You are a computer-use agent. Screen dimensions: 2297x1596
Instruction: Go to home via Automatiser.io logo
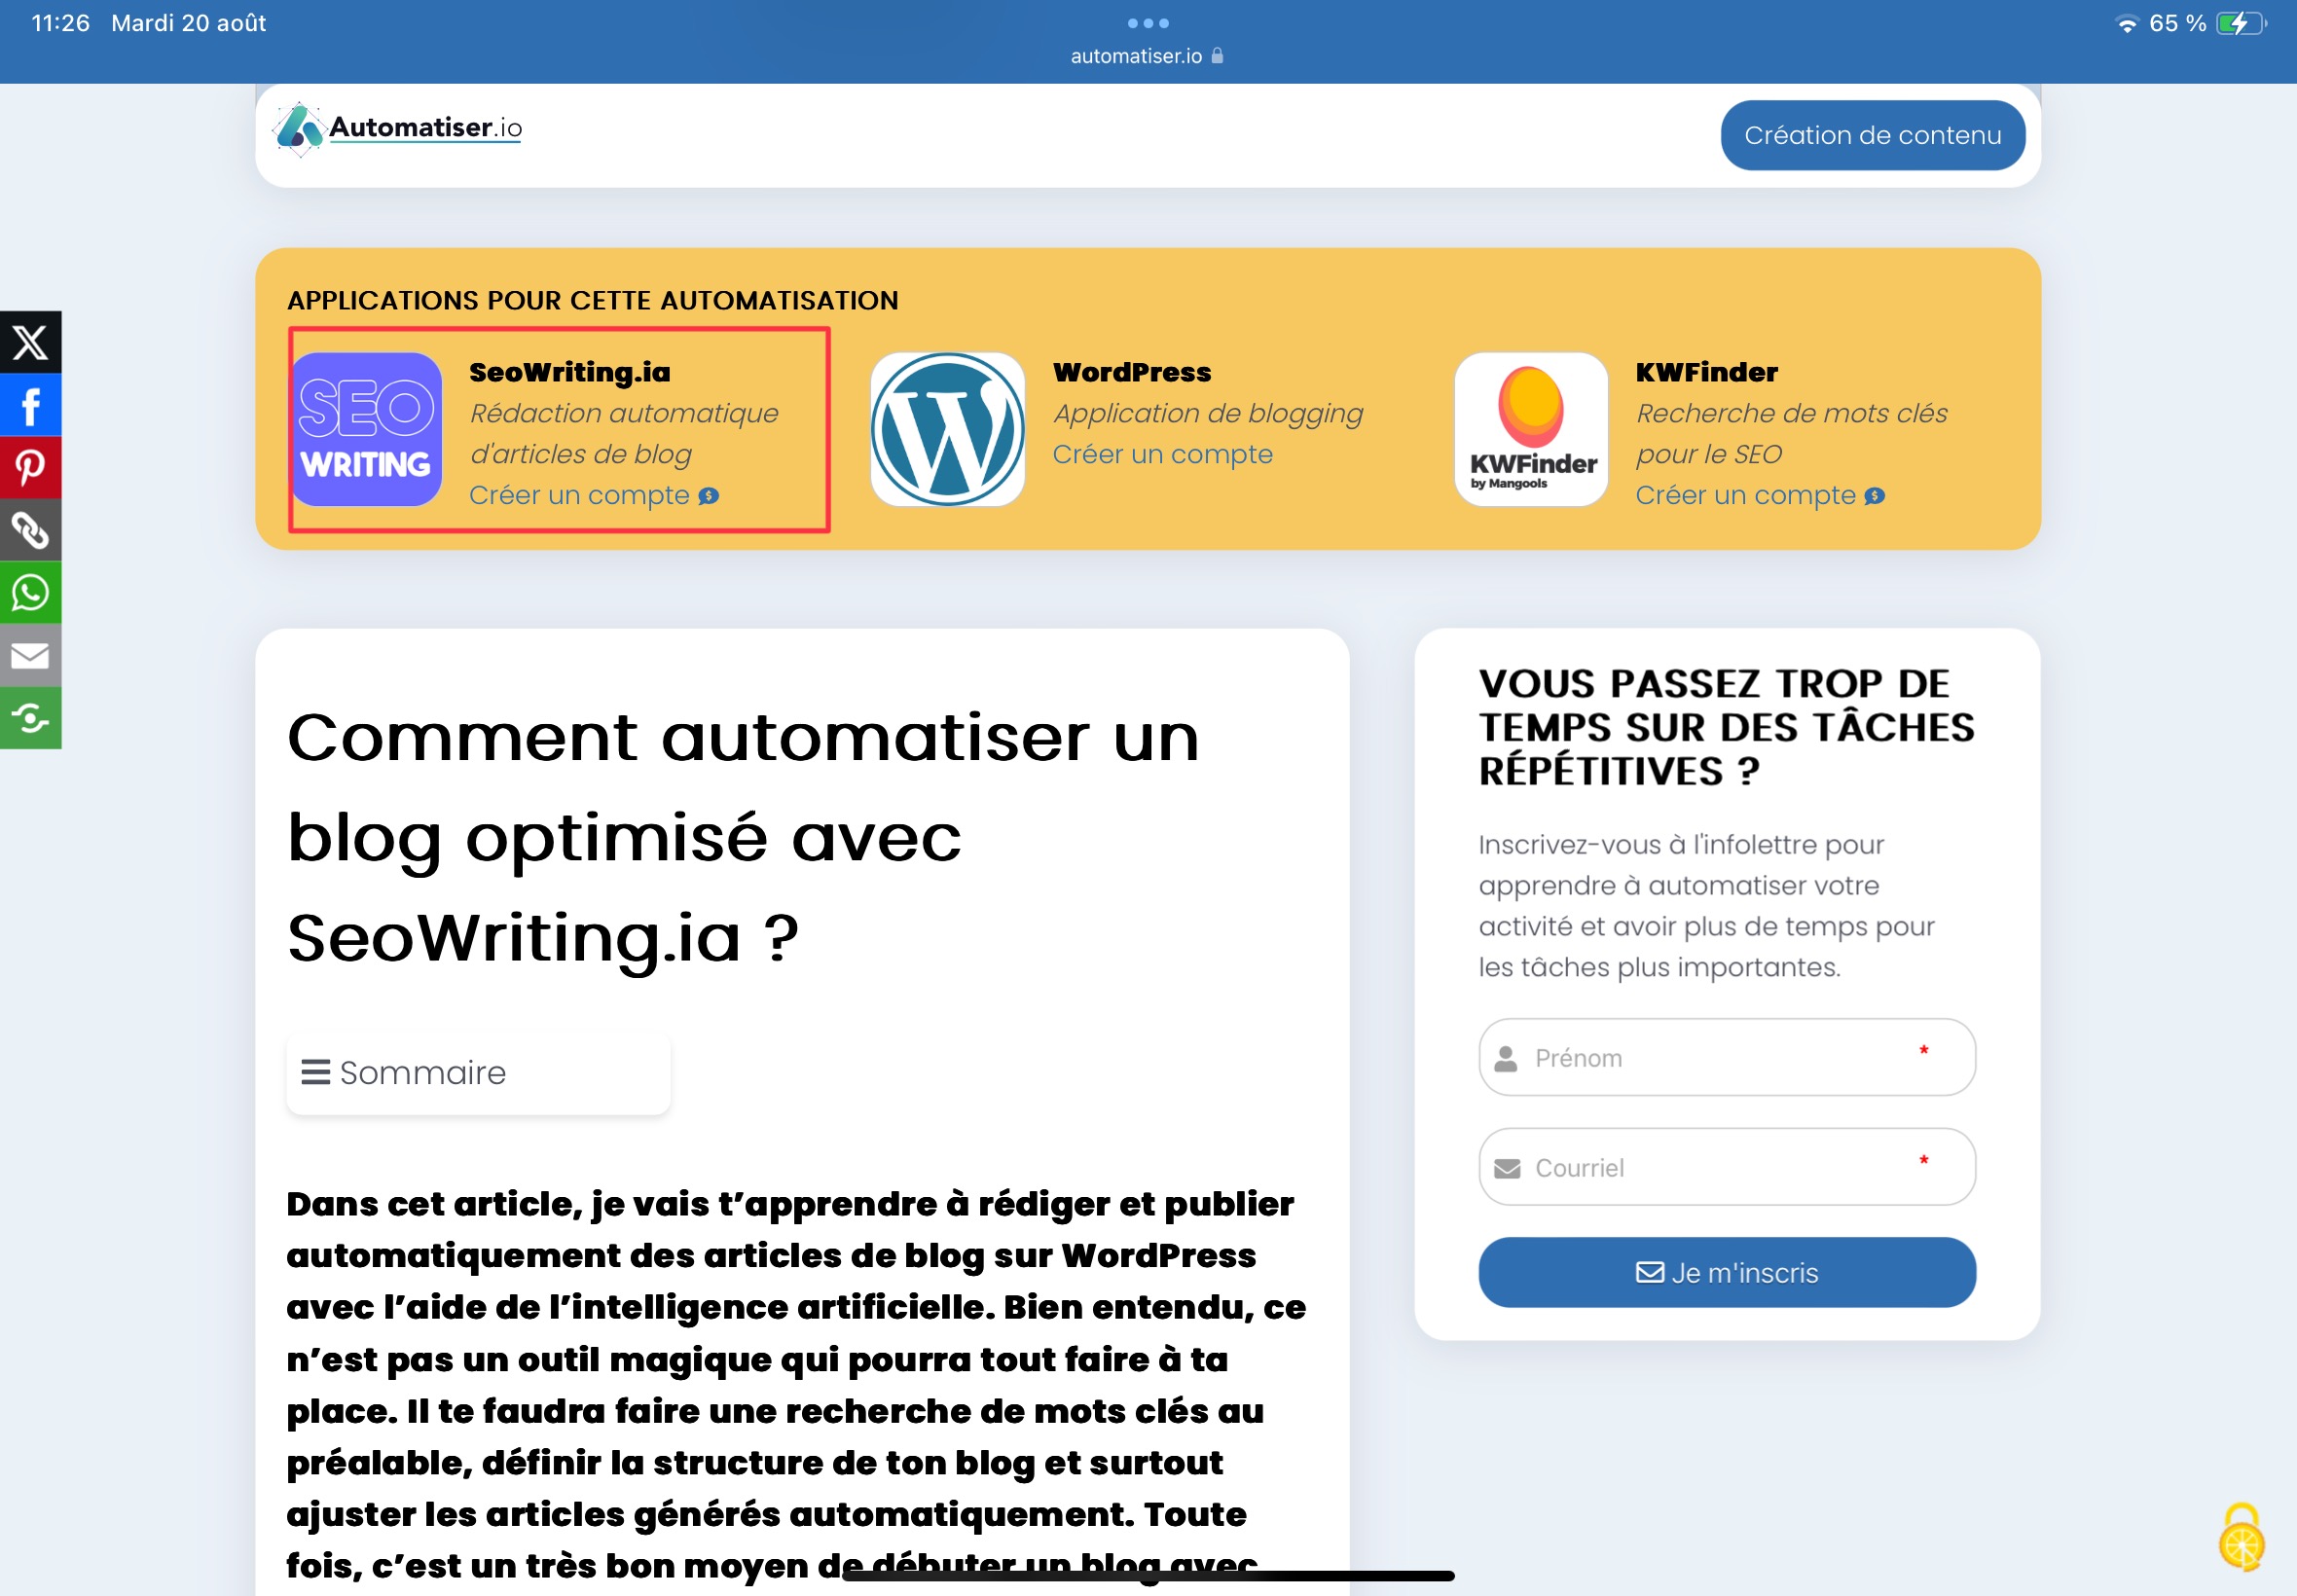tap(397, 128)
